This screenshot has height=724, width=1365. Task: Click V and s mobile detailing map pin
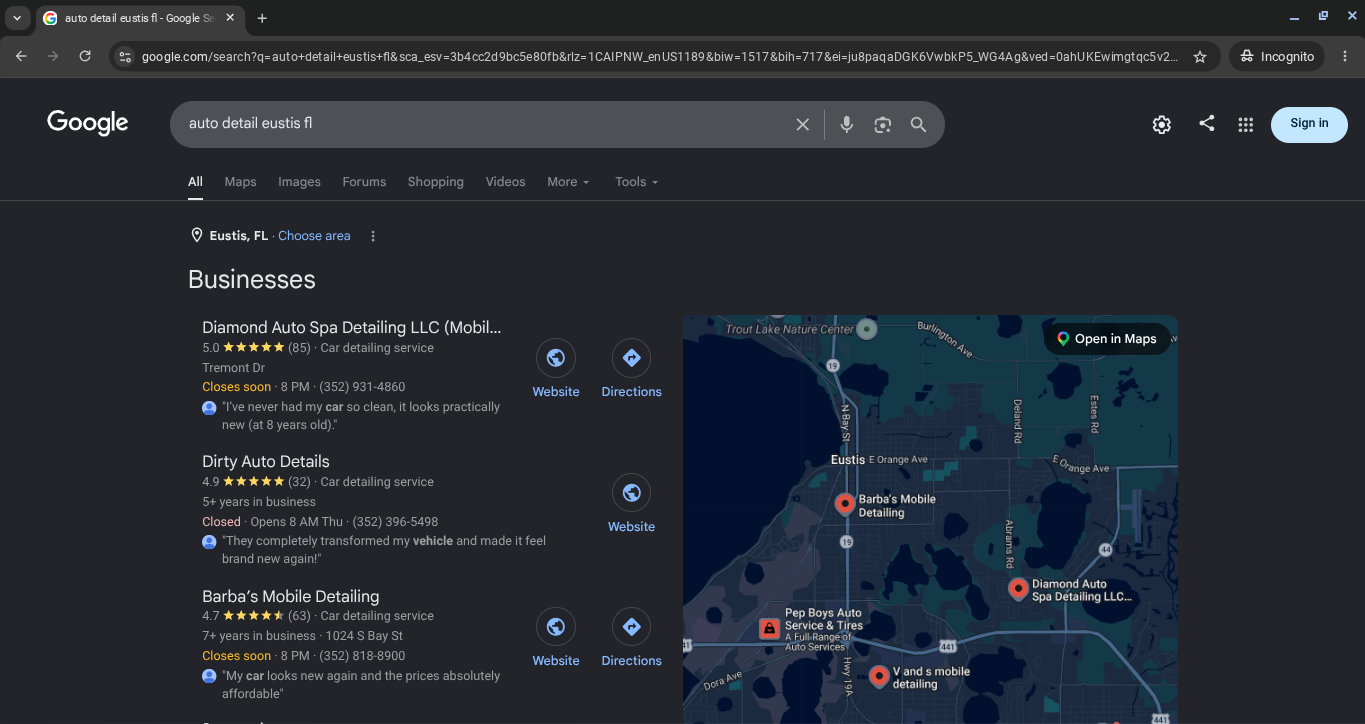(879, 676)
